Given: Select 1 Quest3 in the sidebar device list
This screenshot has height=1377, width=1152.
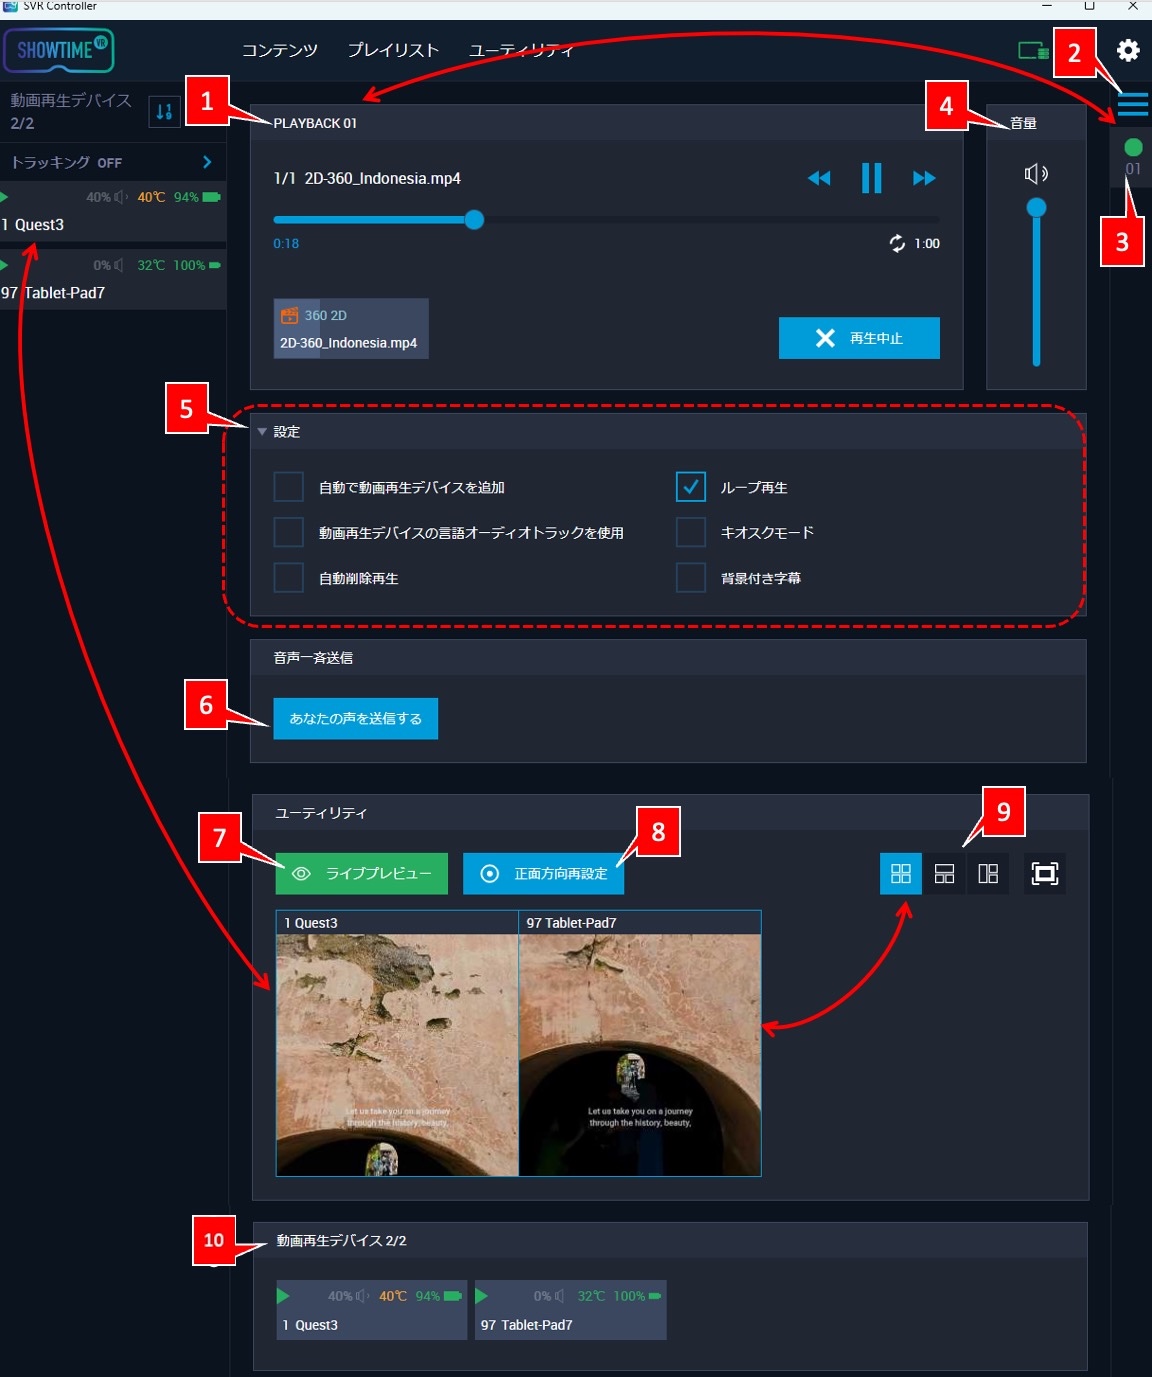Looking at the screenshot, I should coord(113,212).
